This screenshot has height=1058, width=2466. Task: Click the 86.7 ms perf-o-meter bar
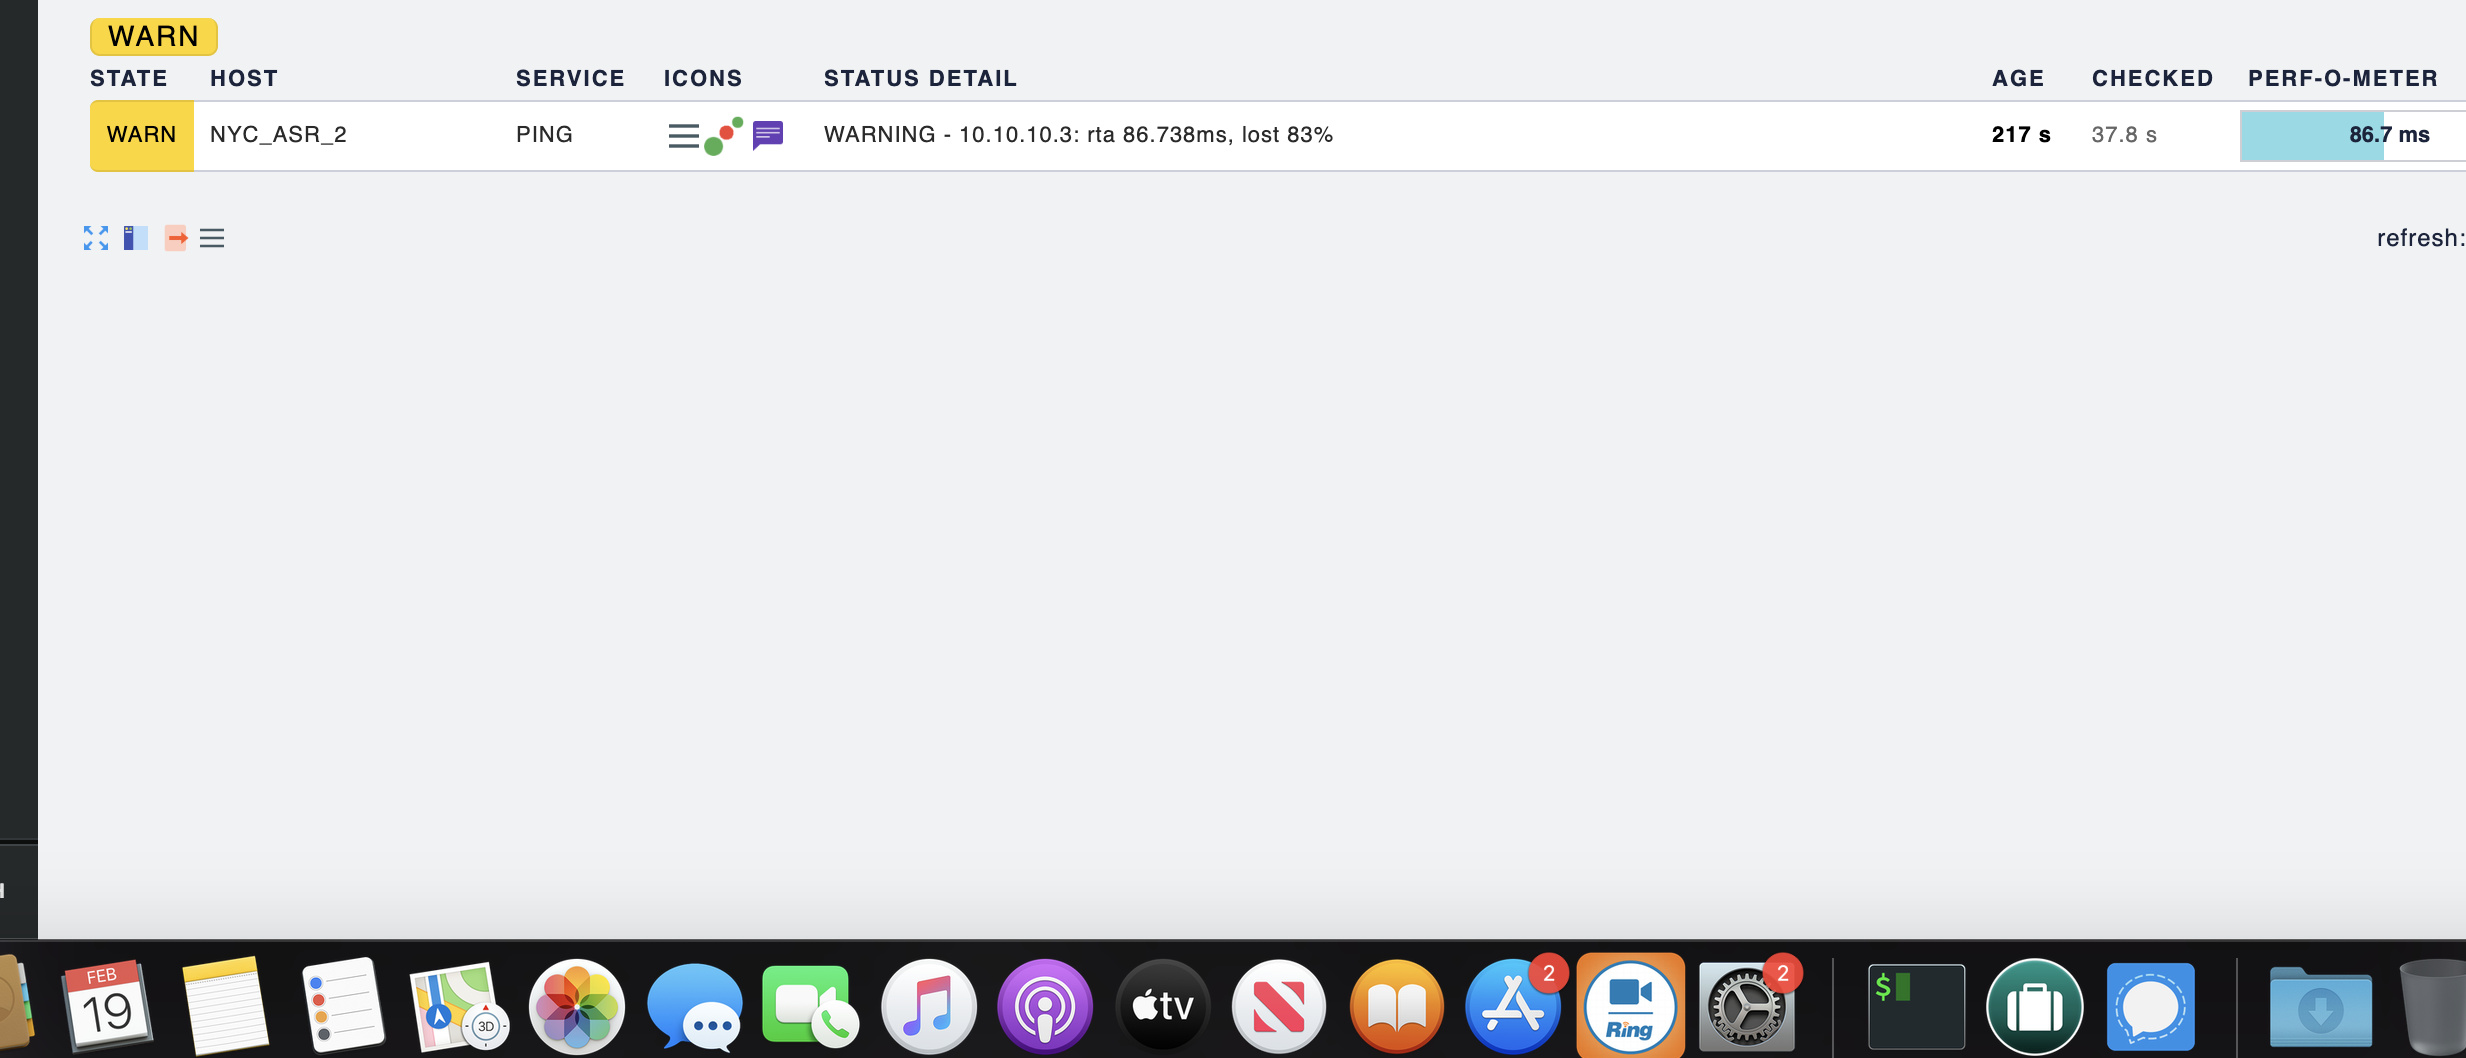[x=2351, y=136]
